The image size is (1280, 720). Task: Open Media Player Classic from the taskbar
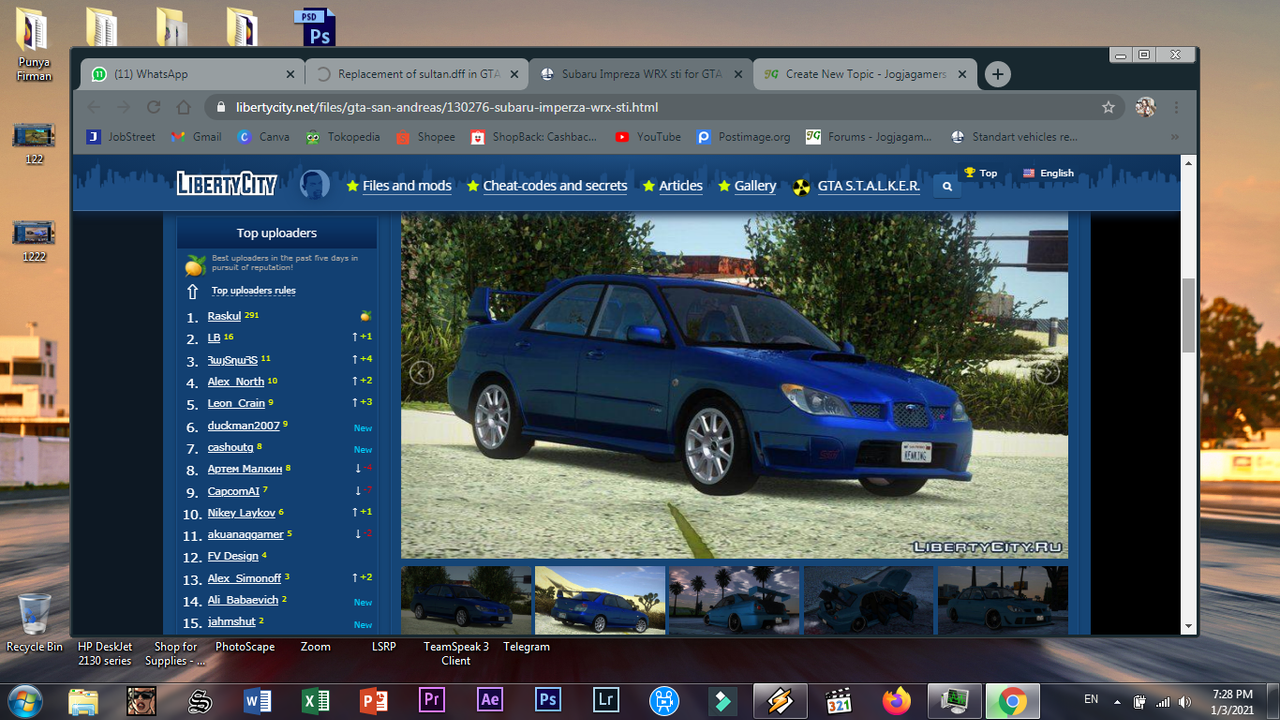(838, 701)
